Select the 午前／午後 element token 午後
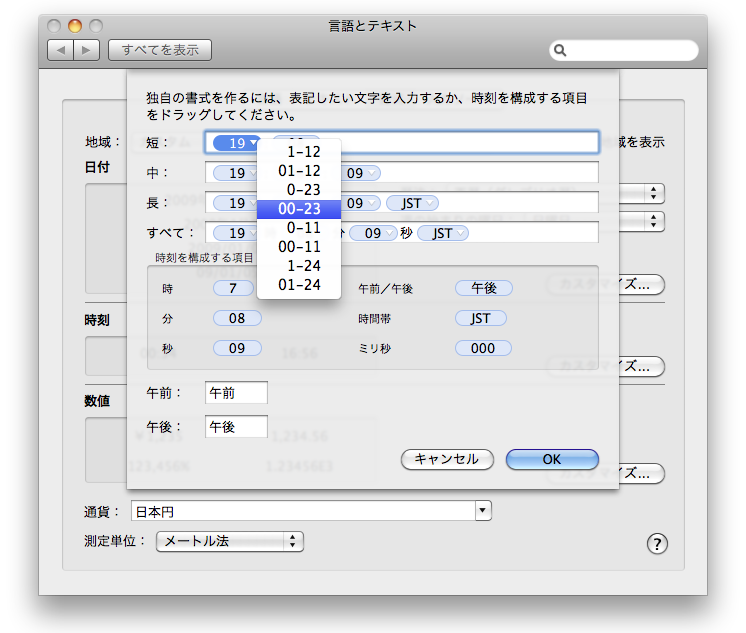 click(484, 288)
